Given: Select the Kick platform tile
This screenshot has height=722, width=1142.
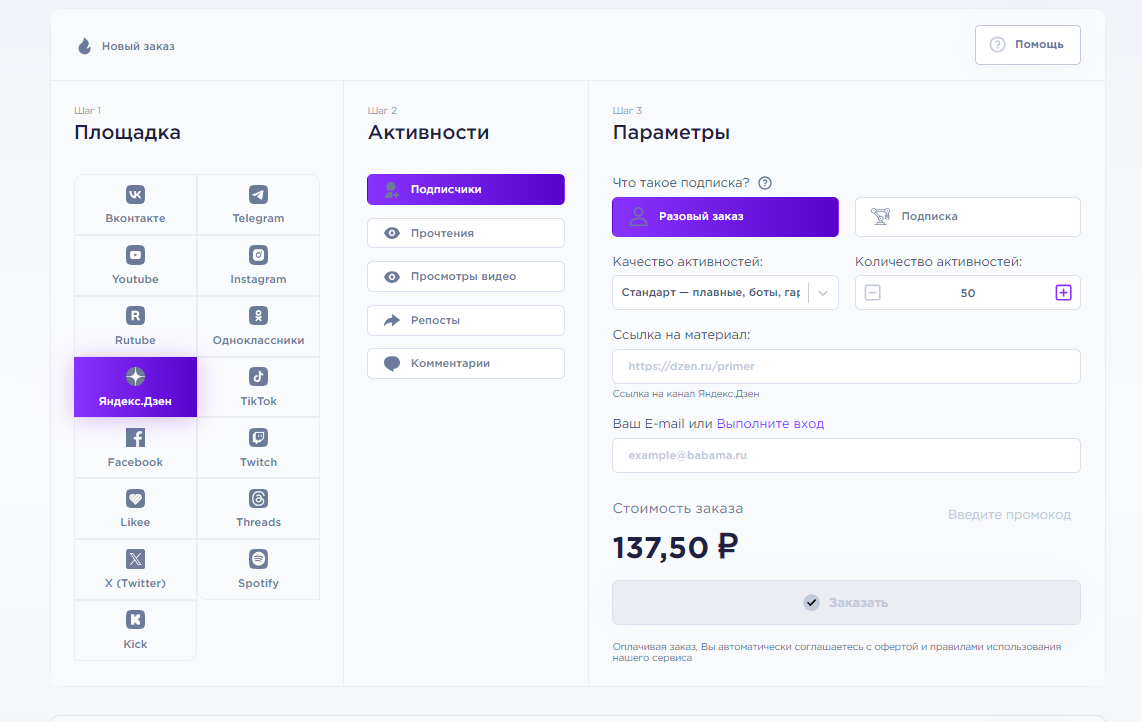Looking at the screenshot, I should (x=135, y=631).
